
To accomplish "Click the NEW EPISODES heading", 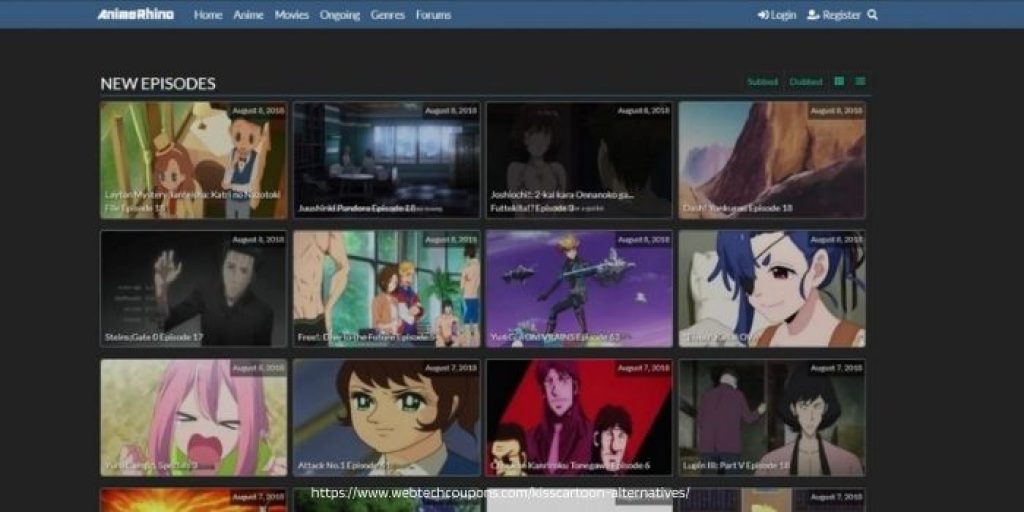I will (x=158, y=84).
